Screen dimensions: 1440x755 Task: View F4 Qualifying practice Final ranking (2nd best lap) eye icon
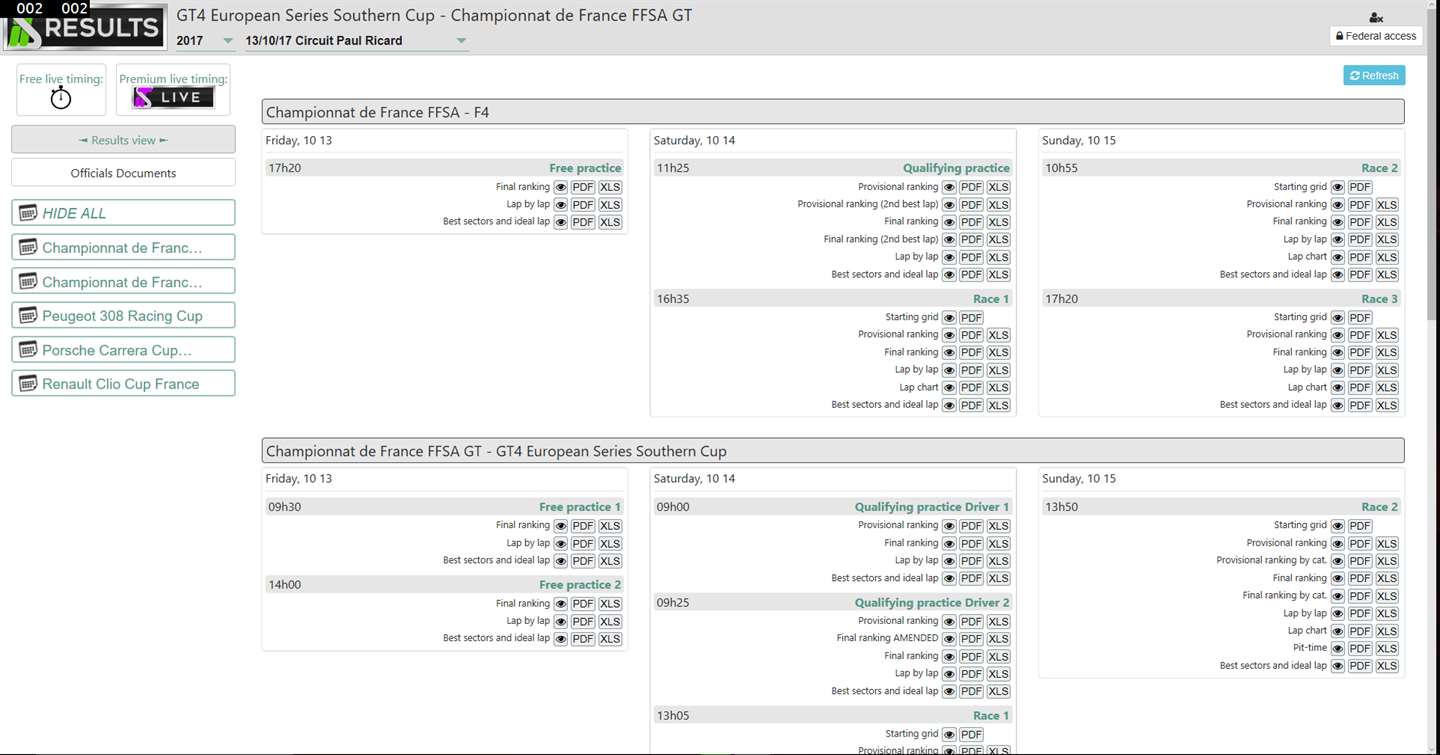pos(949,240)
